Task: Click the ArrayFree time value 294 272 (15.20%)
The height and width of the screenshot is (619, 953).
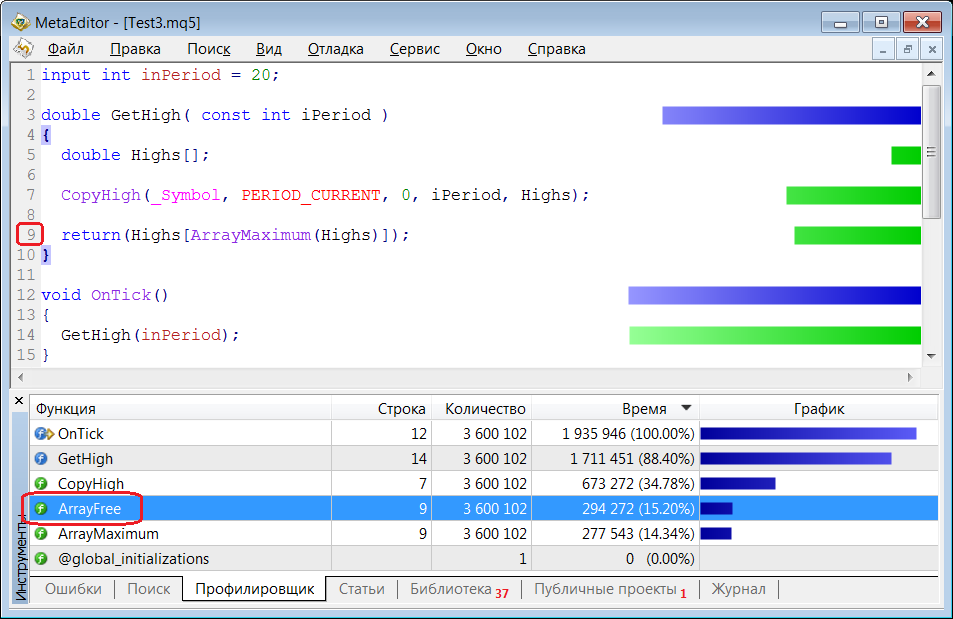Action: tap(638, 508)
